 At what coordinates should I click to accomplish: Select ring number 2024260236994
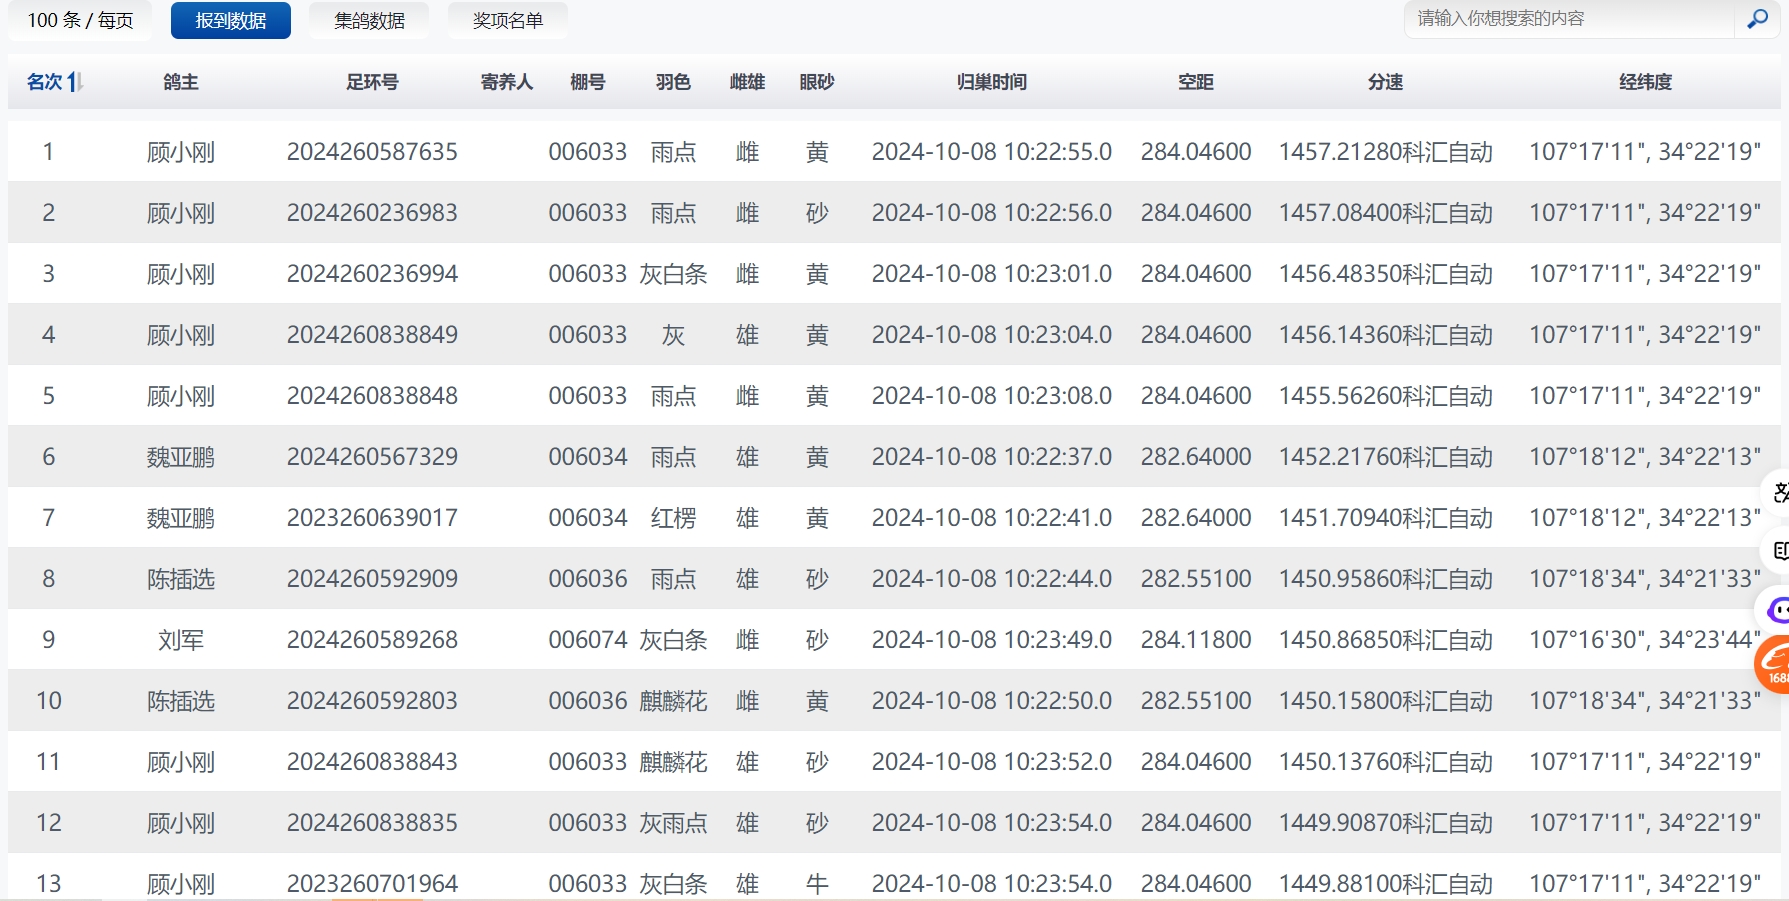pyautogui.click(x=372, y=274)
